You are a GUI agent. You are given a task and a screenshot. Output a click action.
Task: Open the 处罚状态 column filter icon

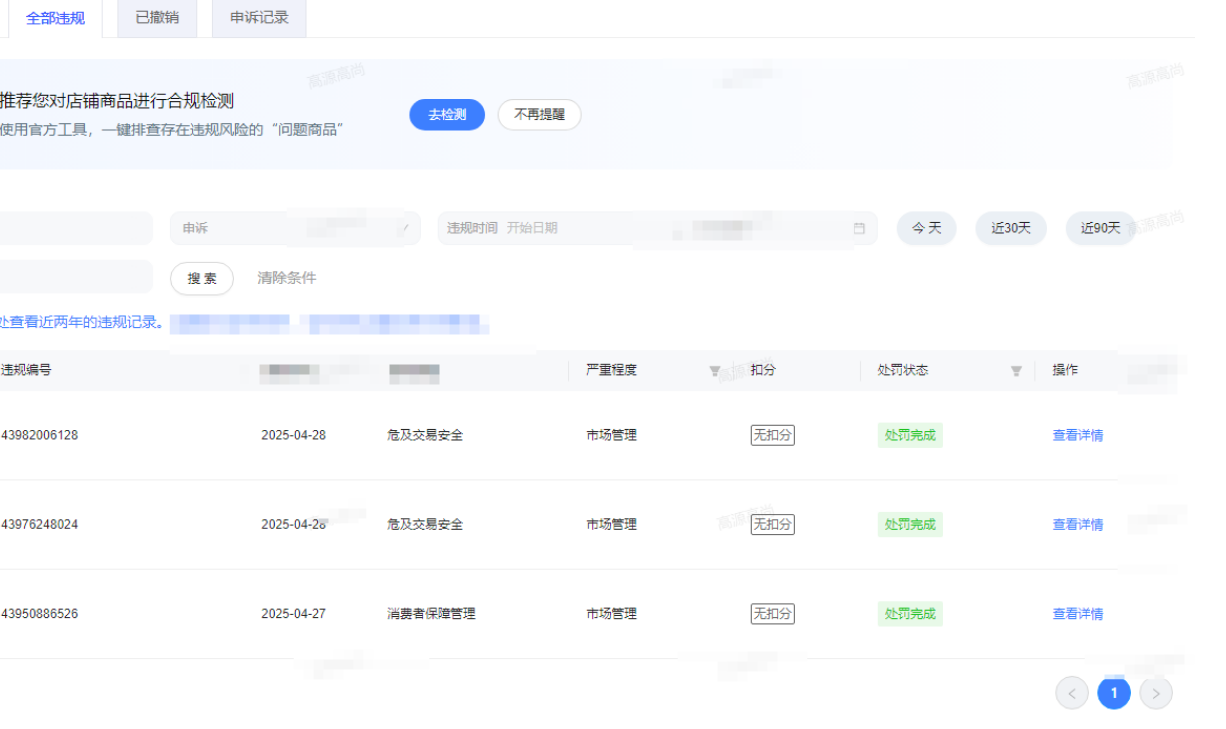point(1016,371)
